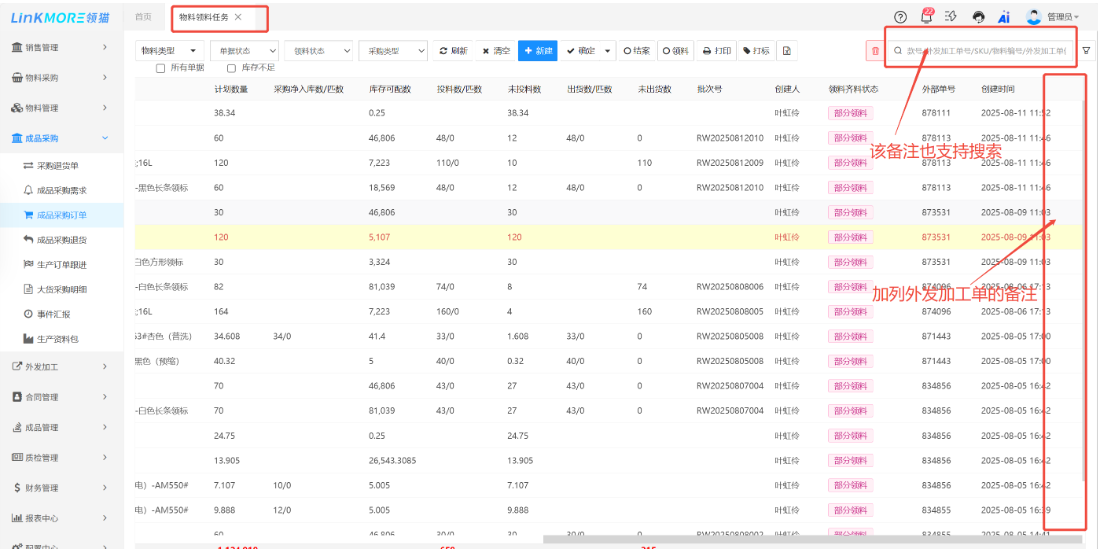Enable the 所有单据 checkbox
Screen dimensions: 1098x549
click(161, 68)
